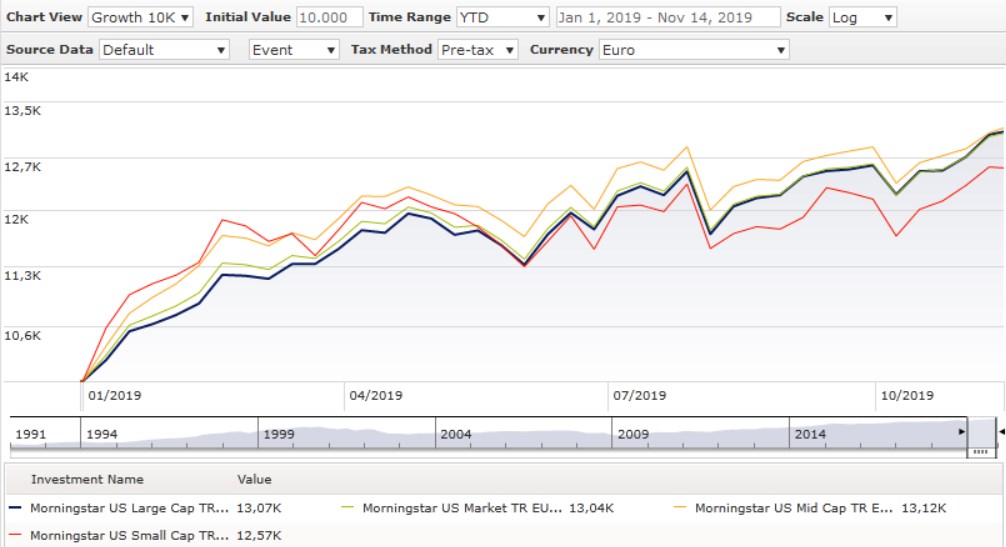Click the date range field
Viewport: 1006px width, 547px height.
(x=667, y=18)
